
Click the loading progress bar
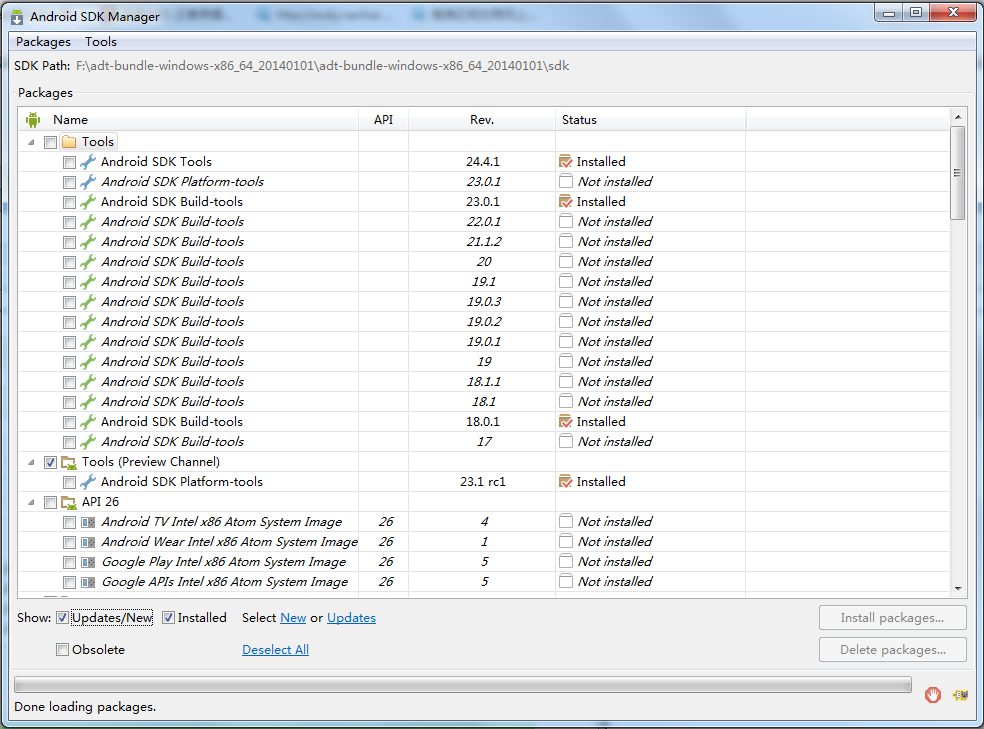pos(463,685)
